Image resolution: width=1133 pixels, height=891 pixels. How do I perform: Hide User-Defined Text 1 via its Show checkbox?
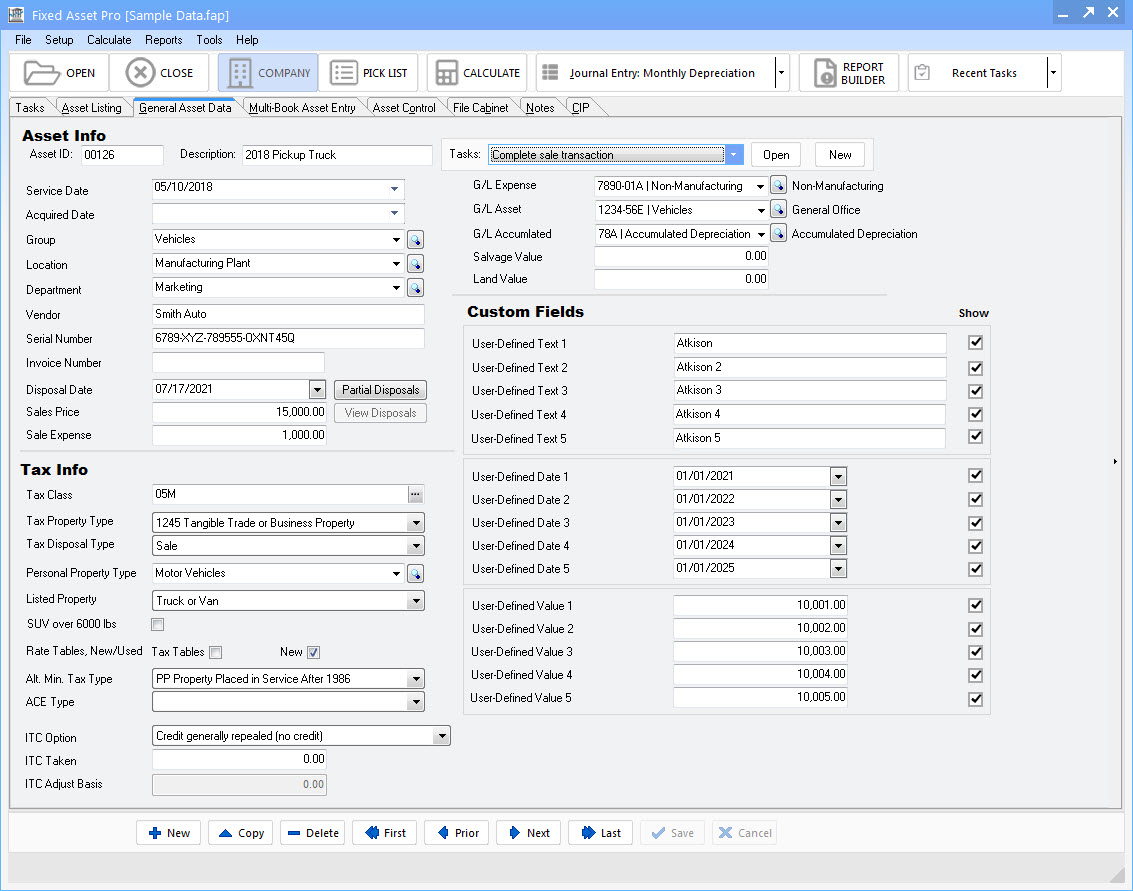[x=975, y=342]
